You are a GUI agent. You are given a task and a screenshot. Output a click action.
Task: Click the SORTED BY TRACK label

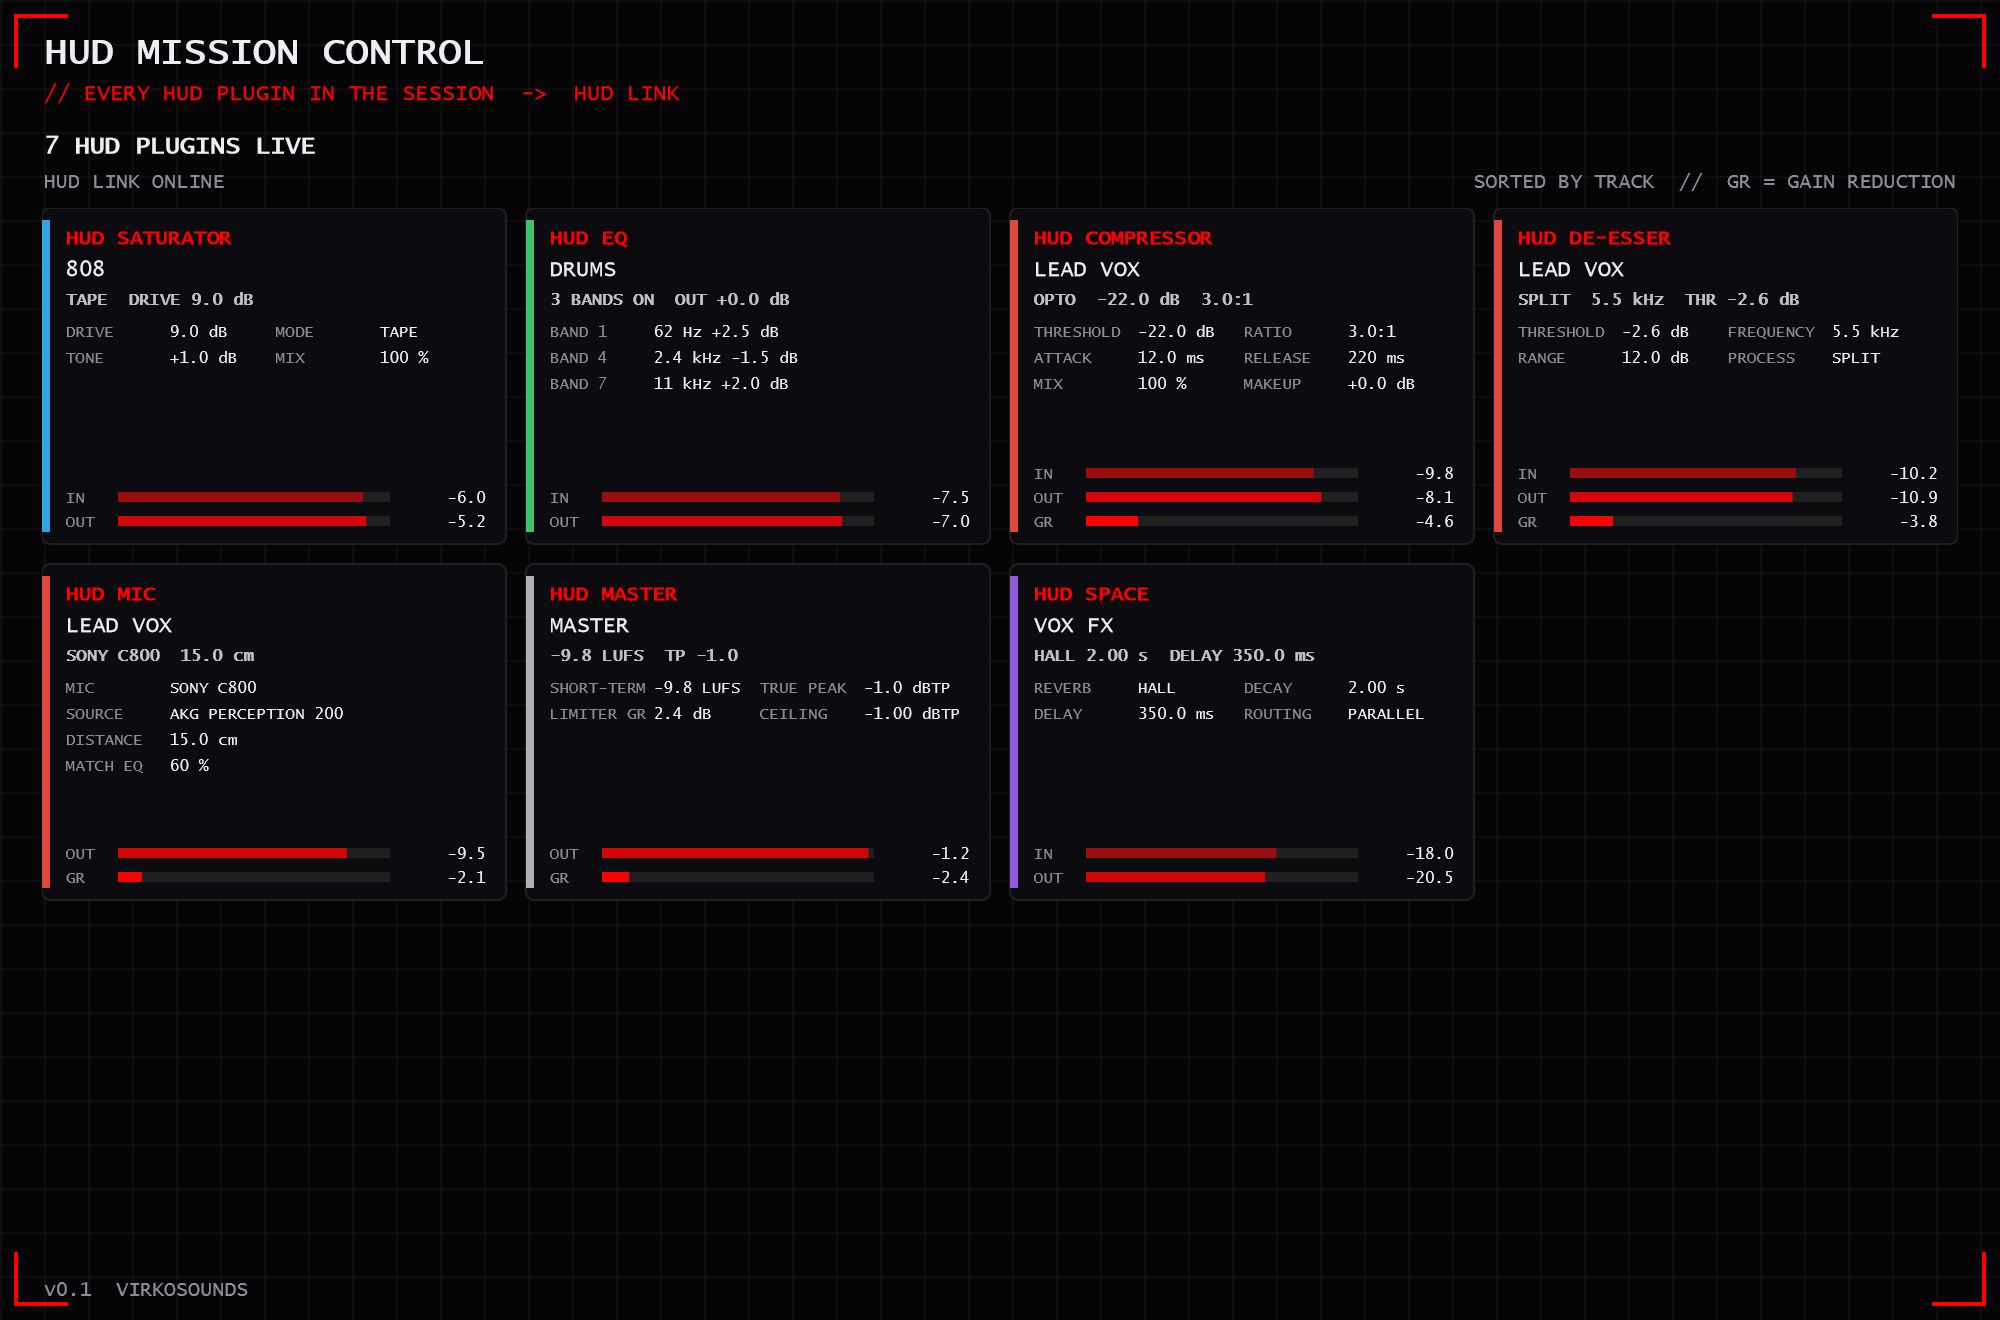tap(1564, 181)
